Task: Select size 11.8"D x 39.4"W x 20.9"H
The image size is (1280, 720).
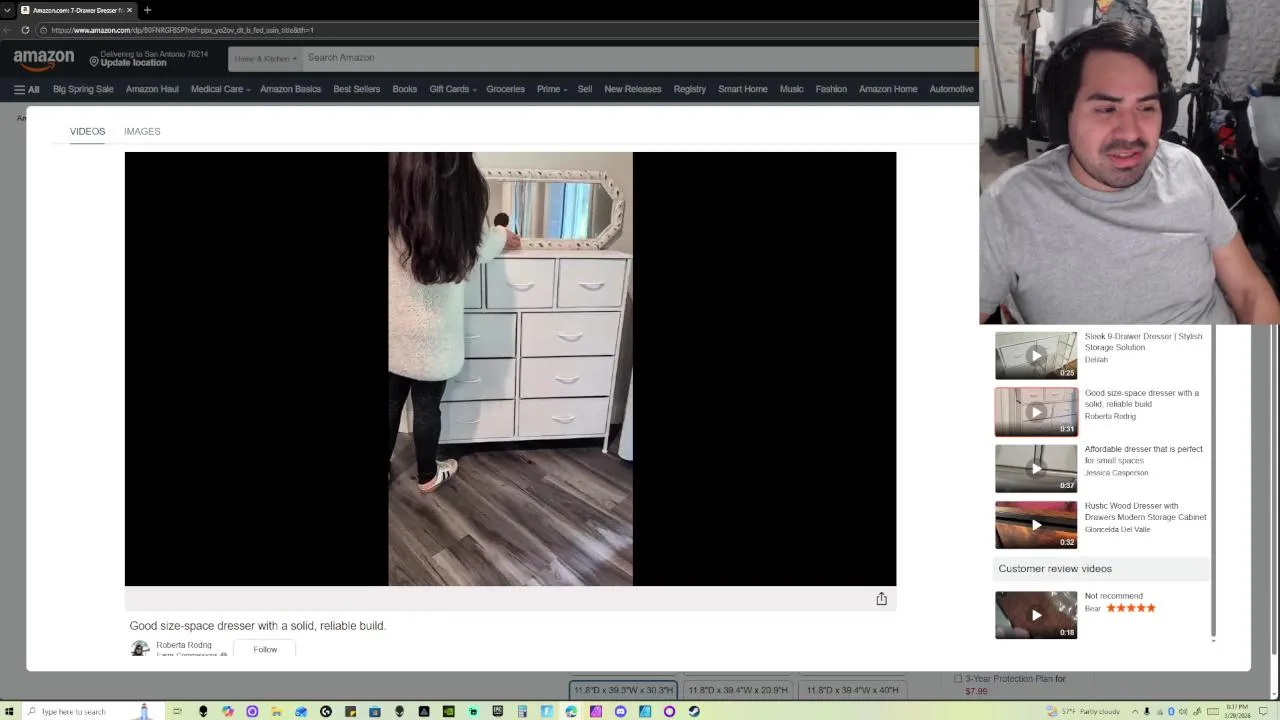Action: coord(738,690)
